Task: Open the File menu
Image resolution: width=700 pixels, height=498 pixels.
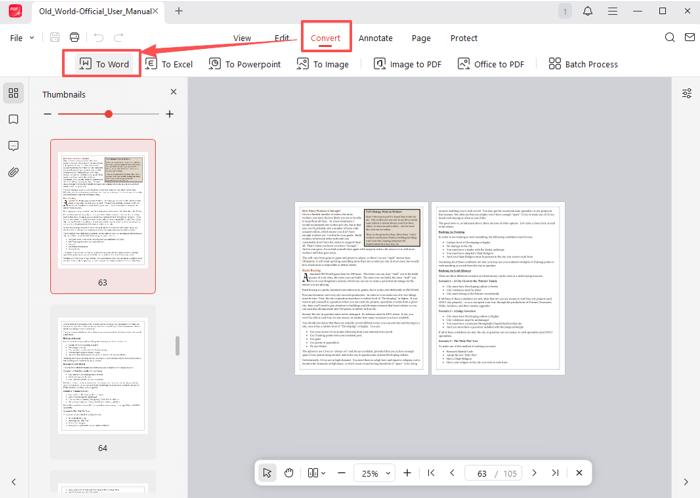Action: pyautogui.click(x=21, y=38)
